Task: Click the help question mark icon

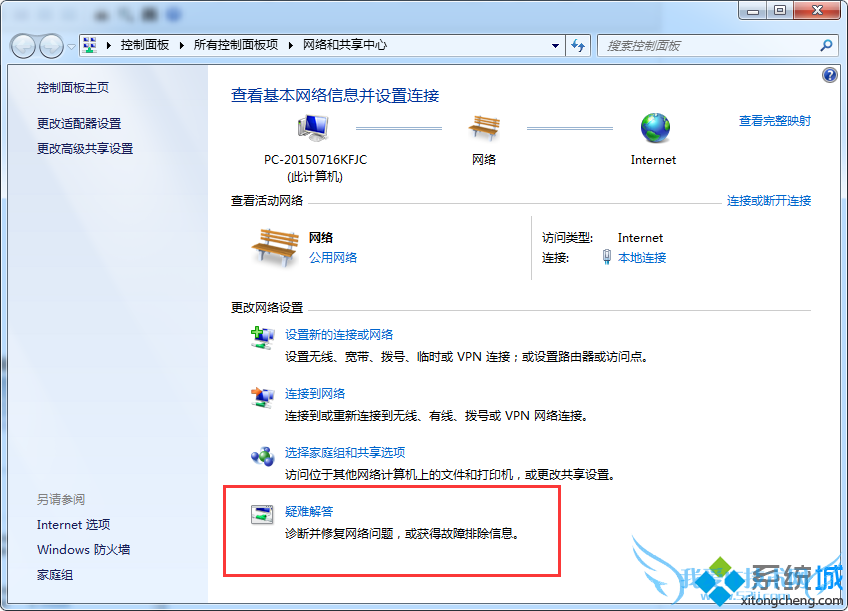Action: [x=829, y=75]
